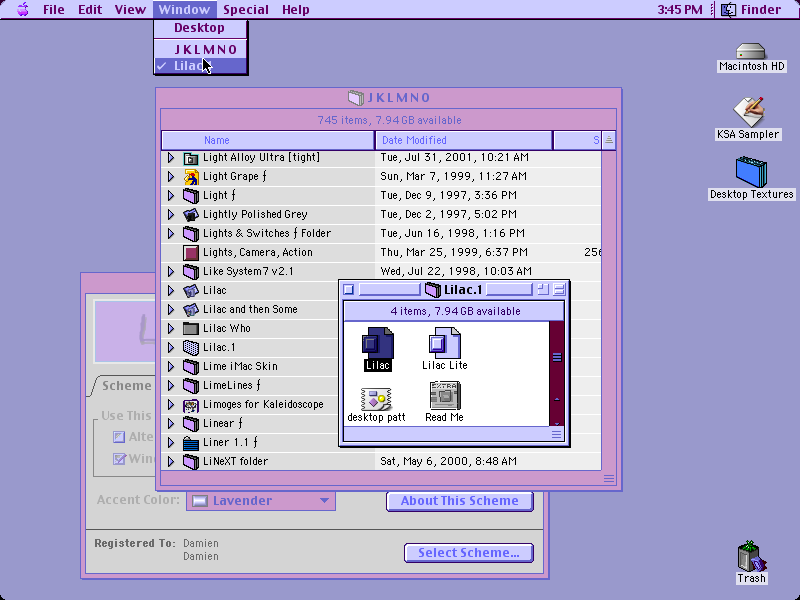Expand the Light Alloy Ultra [tight] row
Image resolution: width=800 pixels, height=600 pixels.
click(171, 158)
